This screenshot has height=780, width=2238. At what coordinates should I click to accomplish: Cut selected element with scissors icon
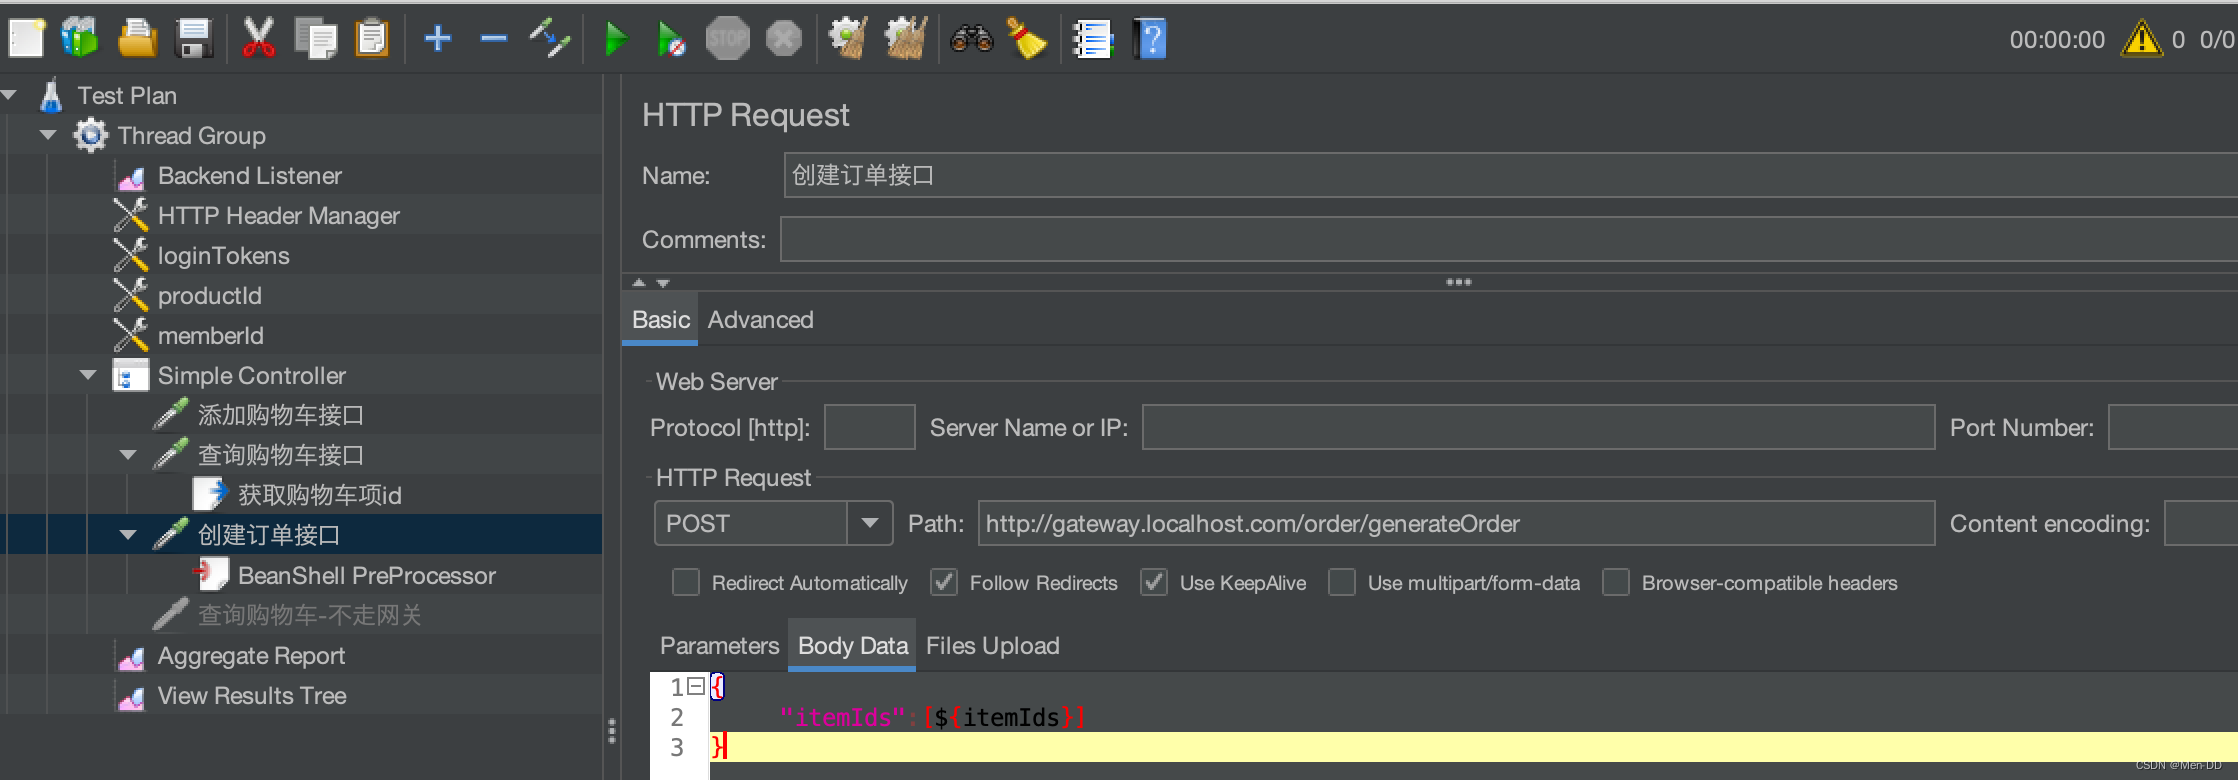(x=258, y=39)
